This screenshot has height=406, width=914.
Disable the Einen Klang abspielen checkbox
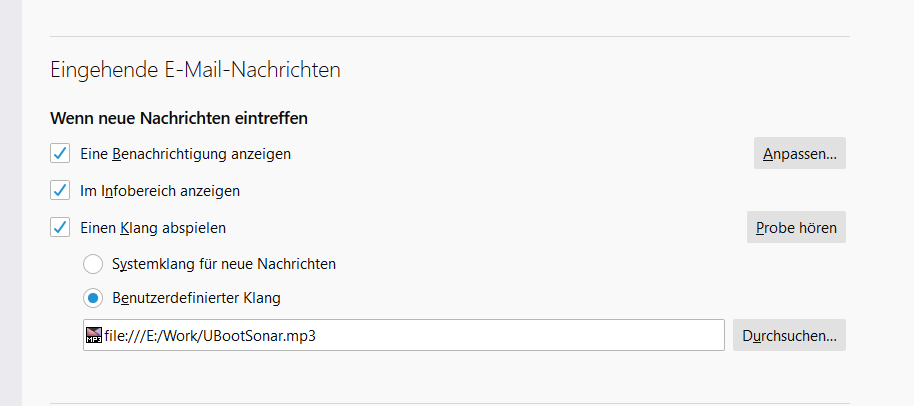60,227
